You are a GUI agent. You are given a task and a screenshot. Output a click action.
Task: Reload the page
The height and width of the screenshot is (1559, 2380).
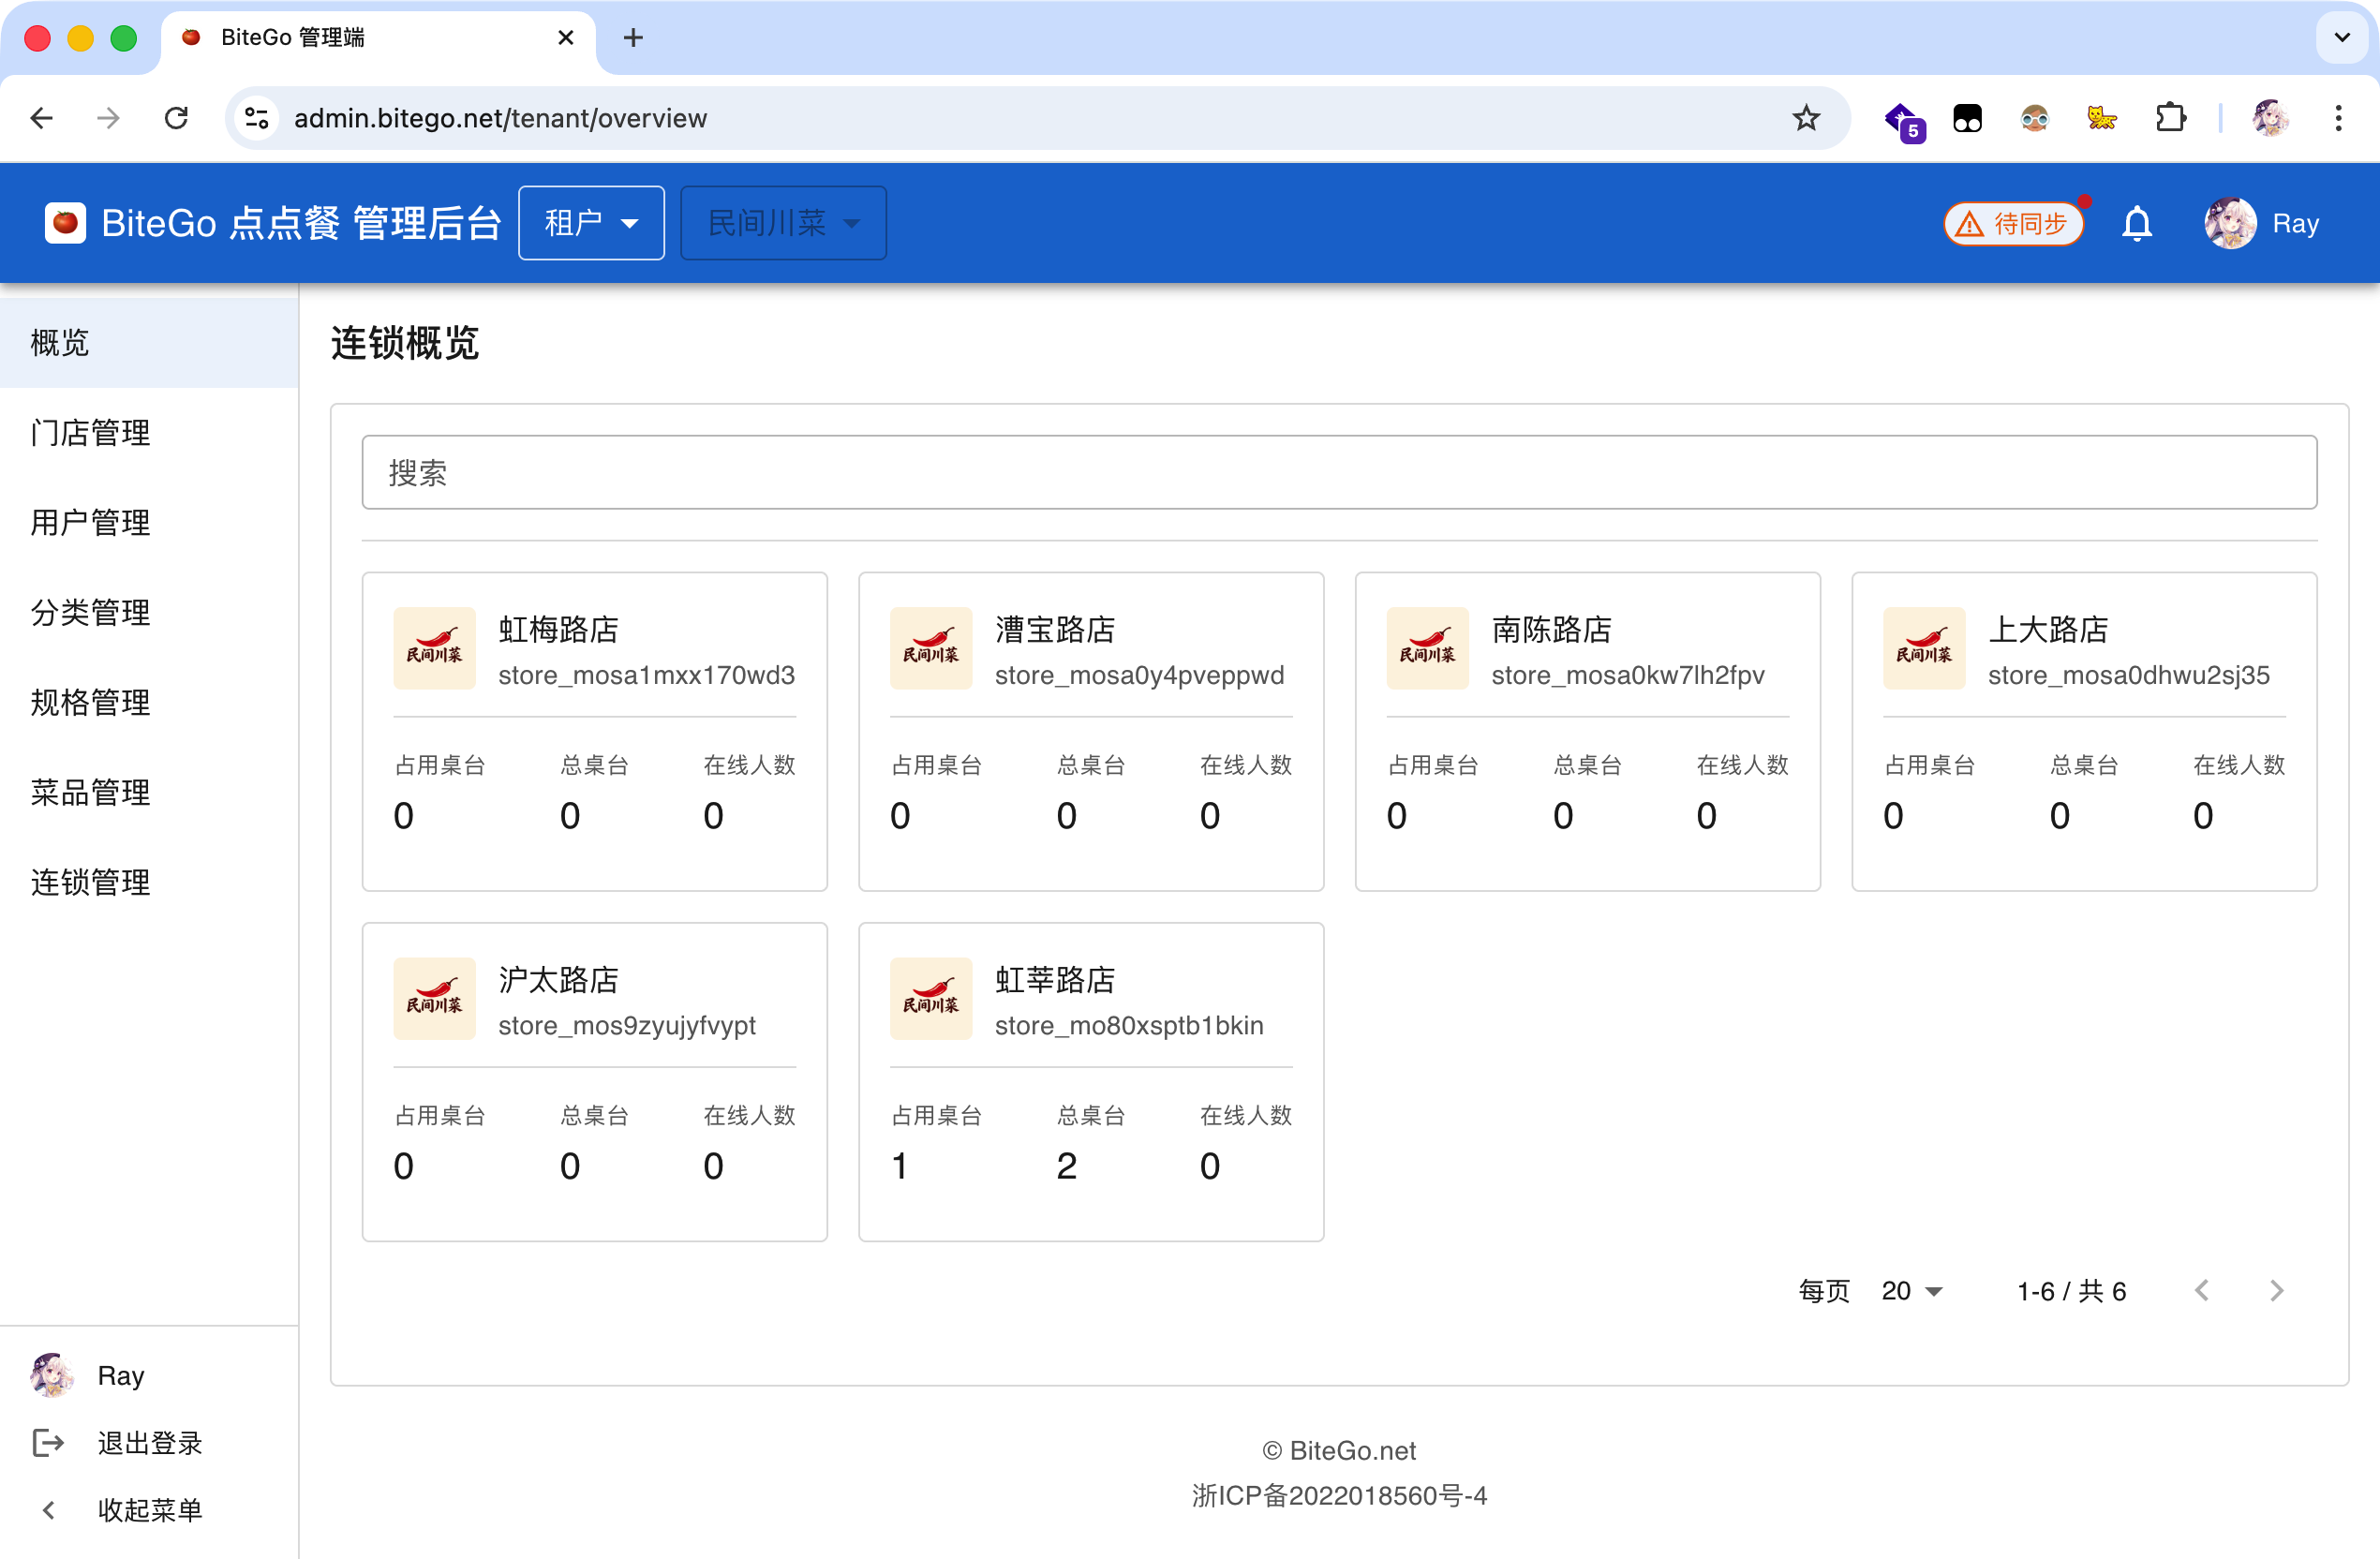(x=176, y=118)
